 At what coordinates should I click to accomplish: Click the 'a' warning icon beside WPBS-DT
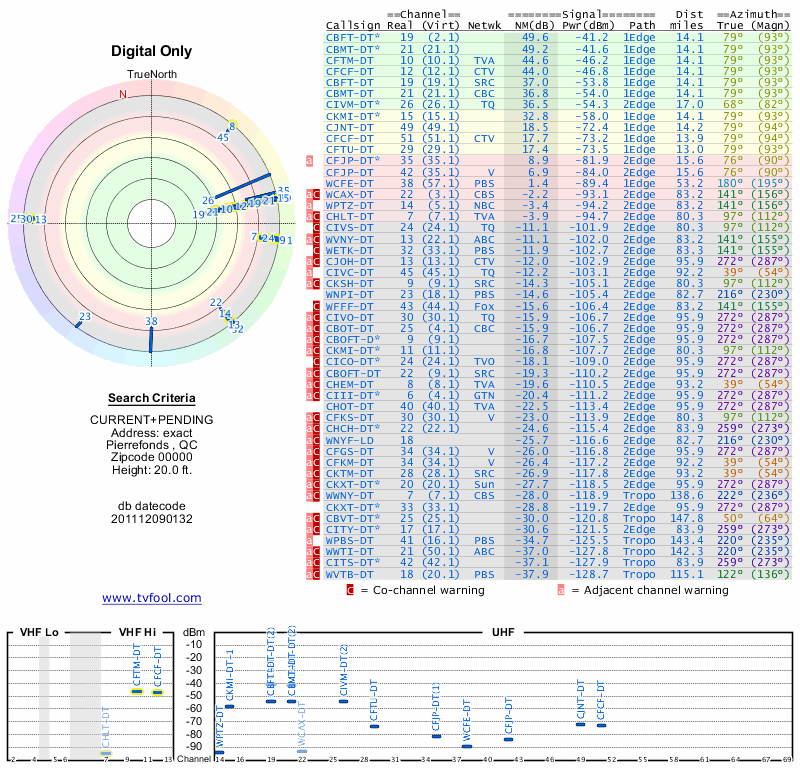[x=309, y=540]
